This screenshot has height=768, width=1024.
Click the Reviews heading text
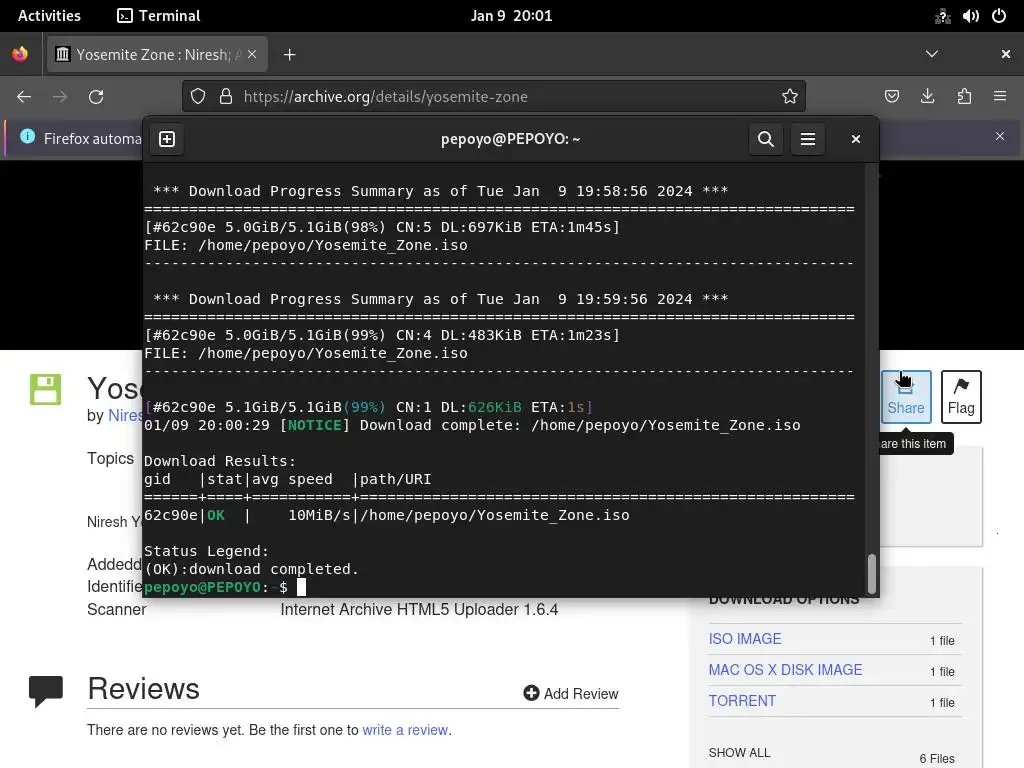pos(144,688)
